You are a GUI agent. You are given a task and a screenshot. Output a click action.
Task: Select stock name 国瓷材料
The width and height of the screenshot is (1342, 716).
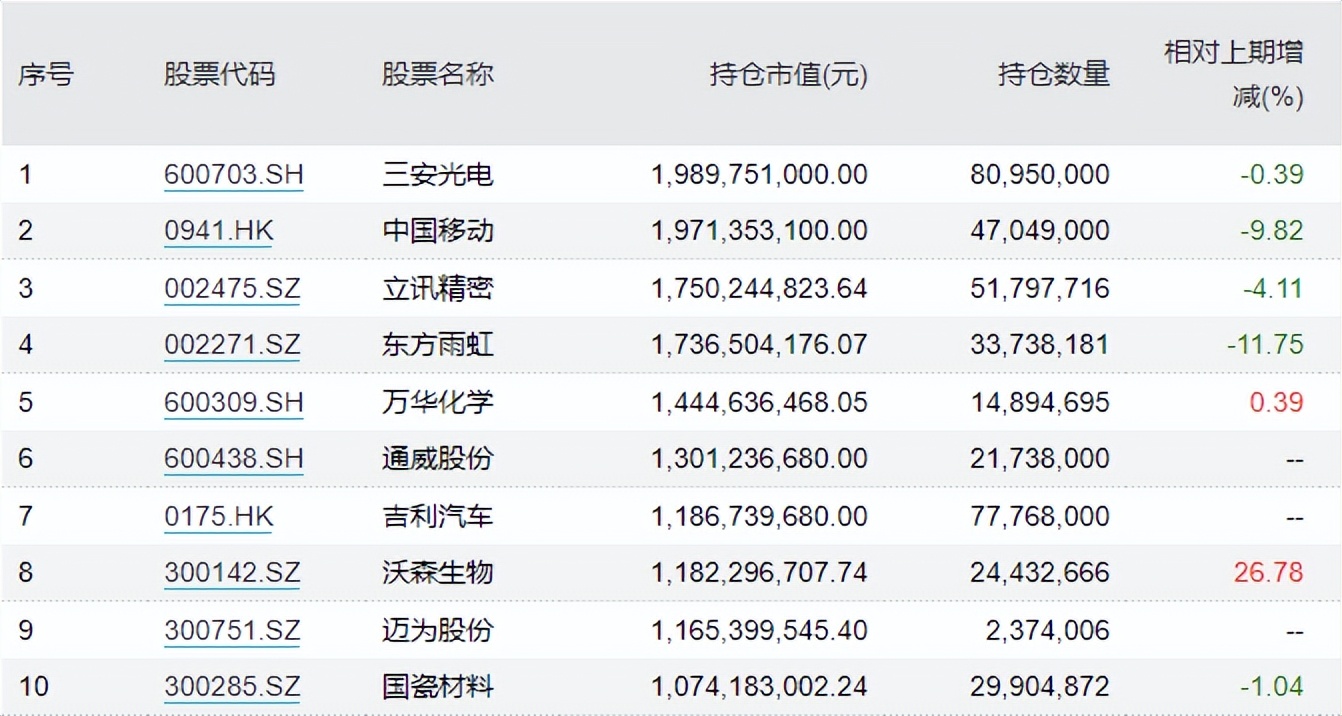[x=438, y=687]
